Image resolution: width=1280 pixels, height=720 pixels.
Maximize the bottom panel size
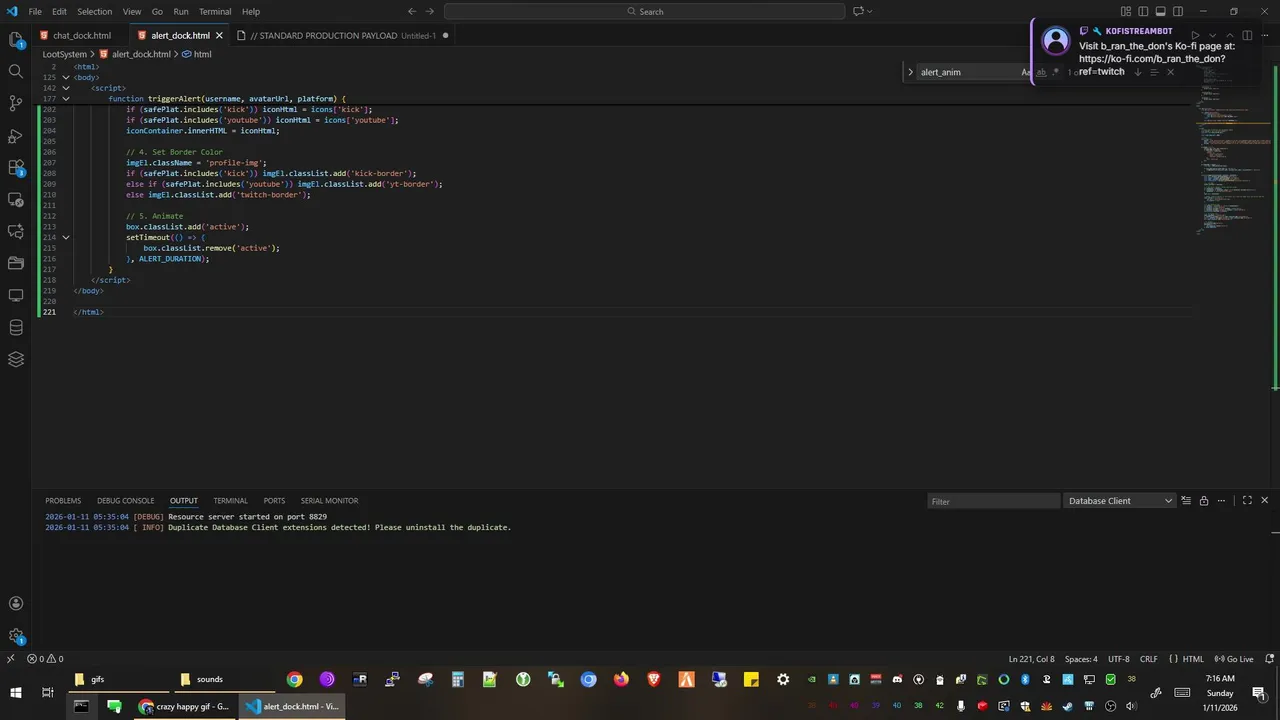(1247, 500)
